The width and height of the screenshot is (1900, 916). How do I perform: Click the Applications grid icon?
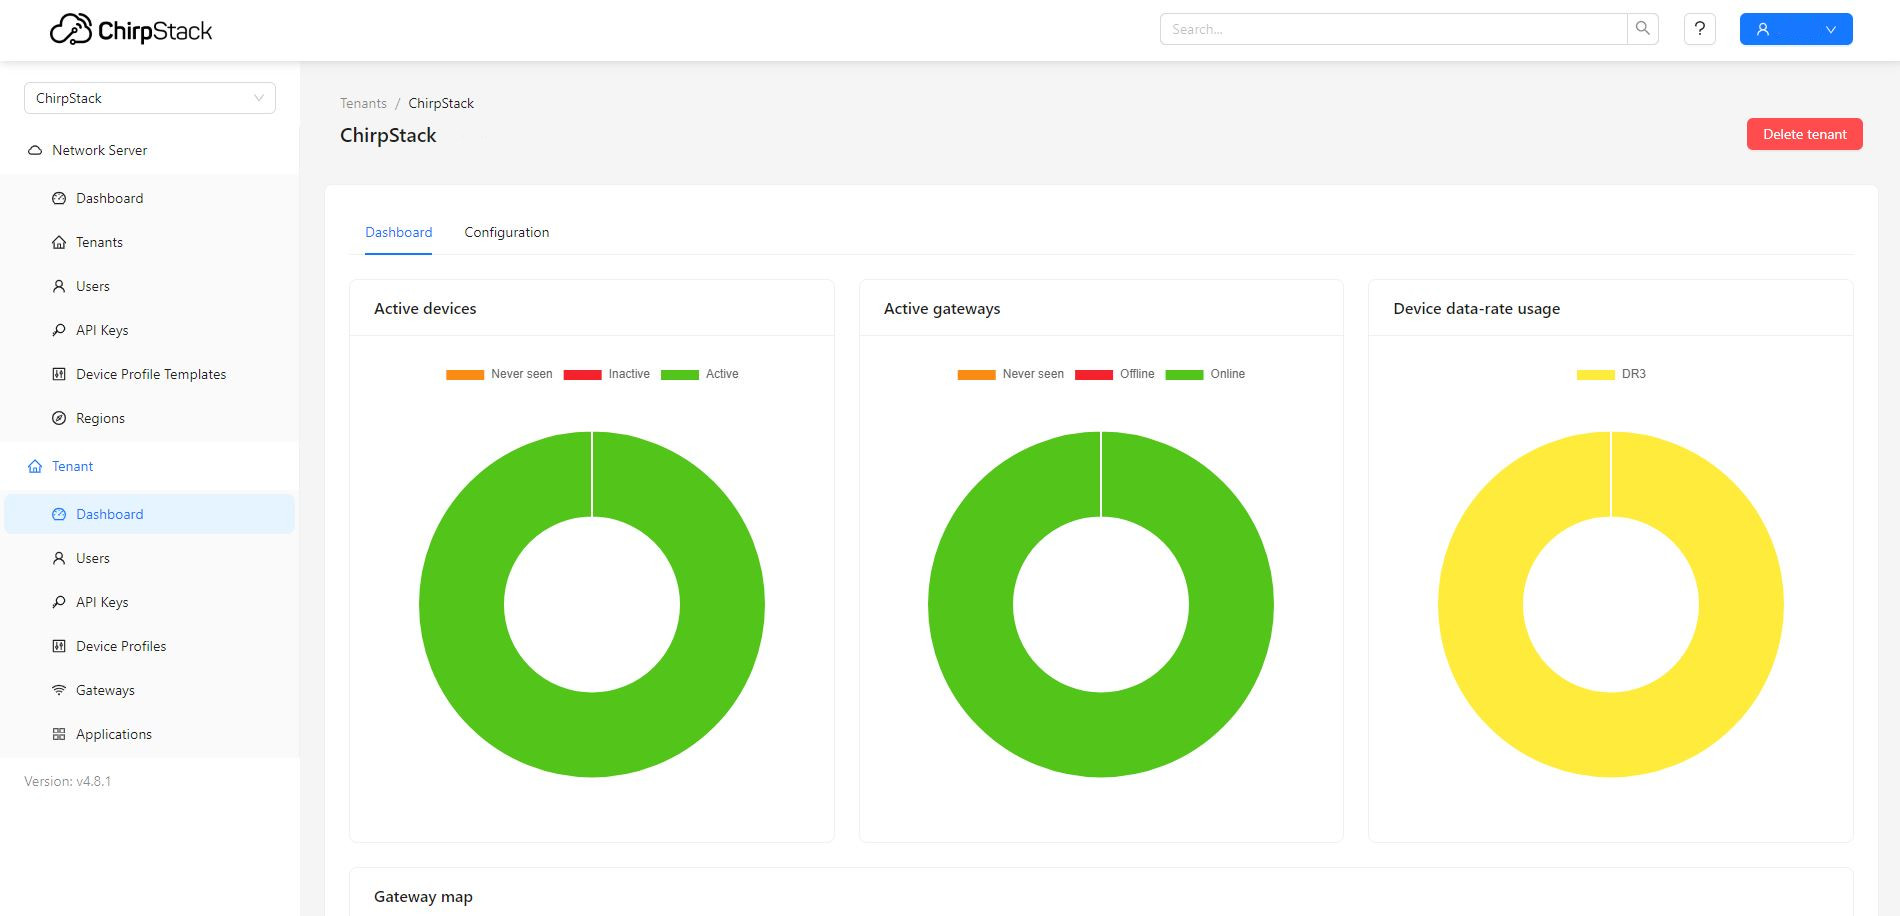pyautogui.click(x=59, y=734)
